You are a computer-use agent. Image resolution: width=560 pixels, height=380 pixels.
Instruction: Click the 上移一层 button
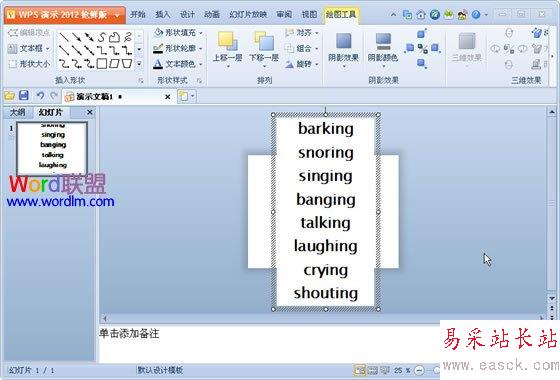[228, 49]
